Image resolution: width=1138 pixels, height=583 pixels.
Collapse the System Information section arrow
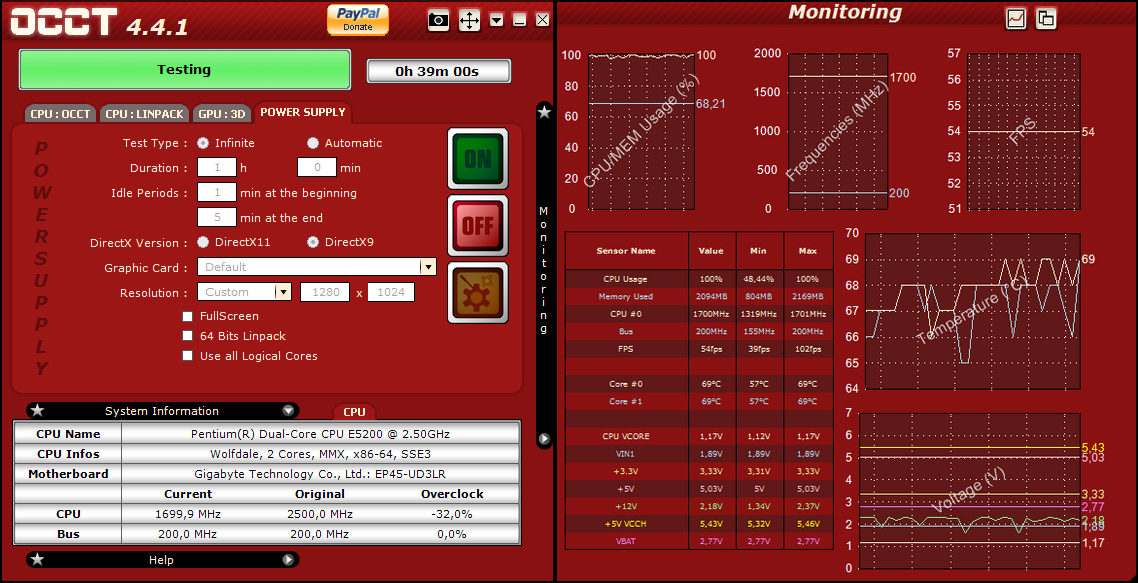click(x=288, y=410)
